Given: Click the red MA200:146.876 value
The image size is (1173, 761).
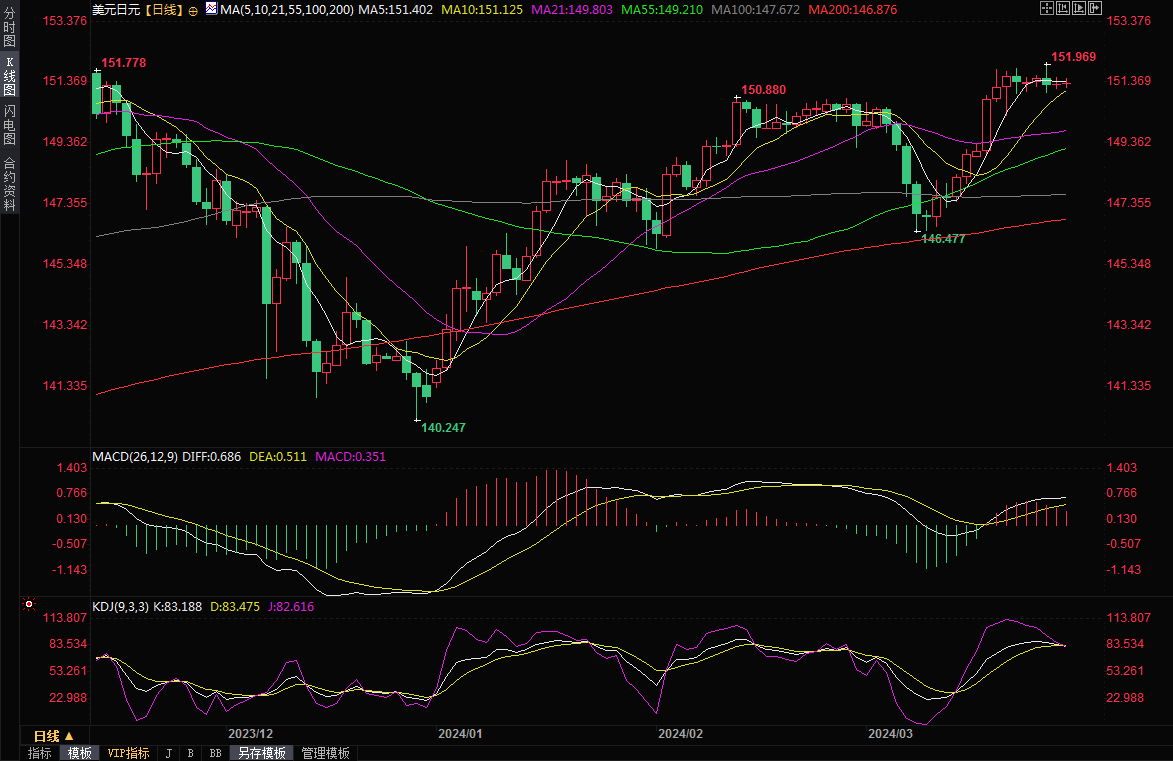Looking at the screenshot, I should [x=853, y=10].
